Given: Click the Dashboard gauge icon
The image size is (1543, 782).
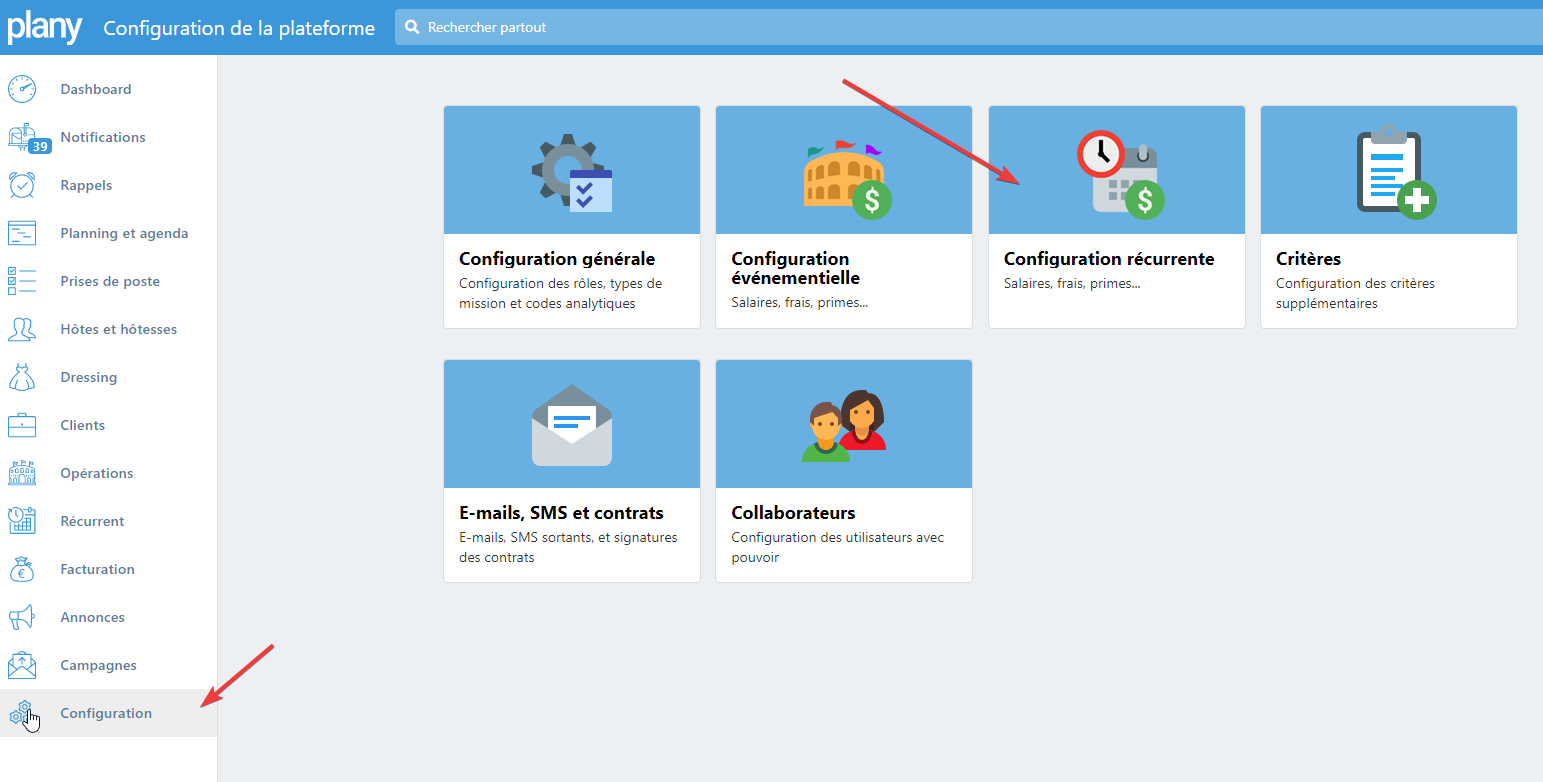Looking at the screenshot, I should pos(22,89).
